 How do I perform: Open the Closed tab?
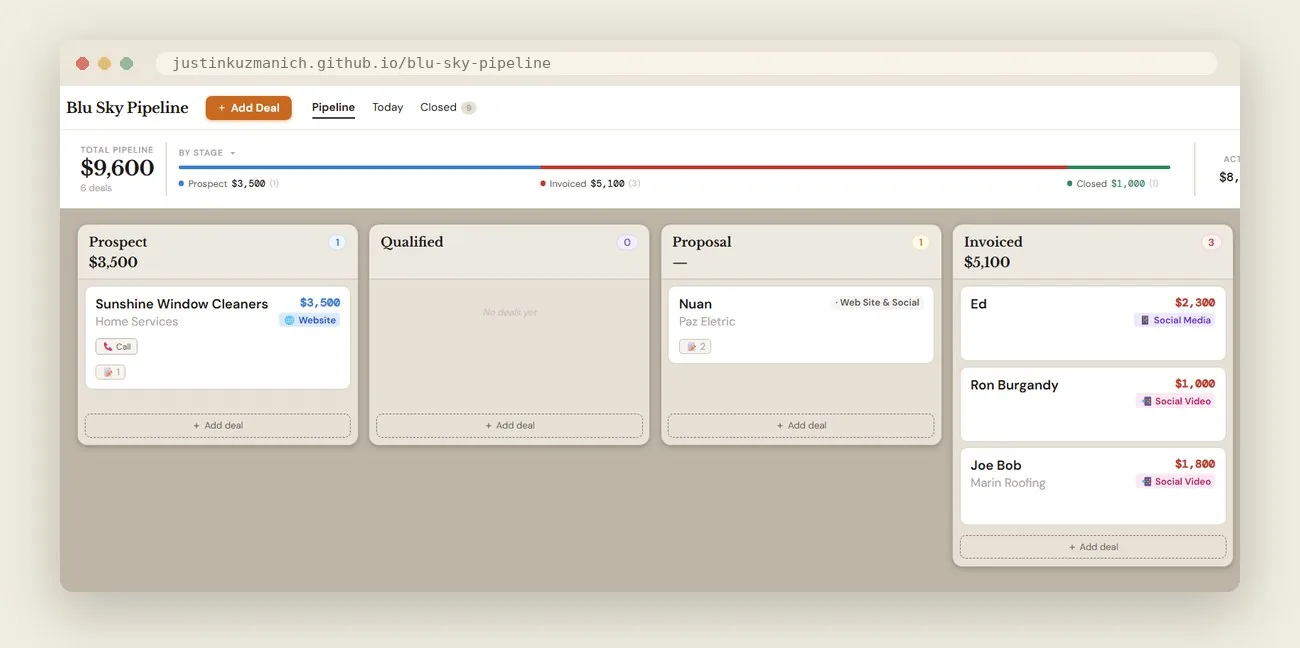[x=447, y=107]
